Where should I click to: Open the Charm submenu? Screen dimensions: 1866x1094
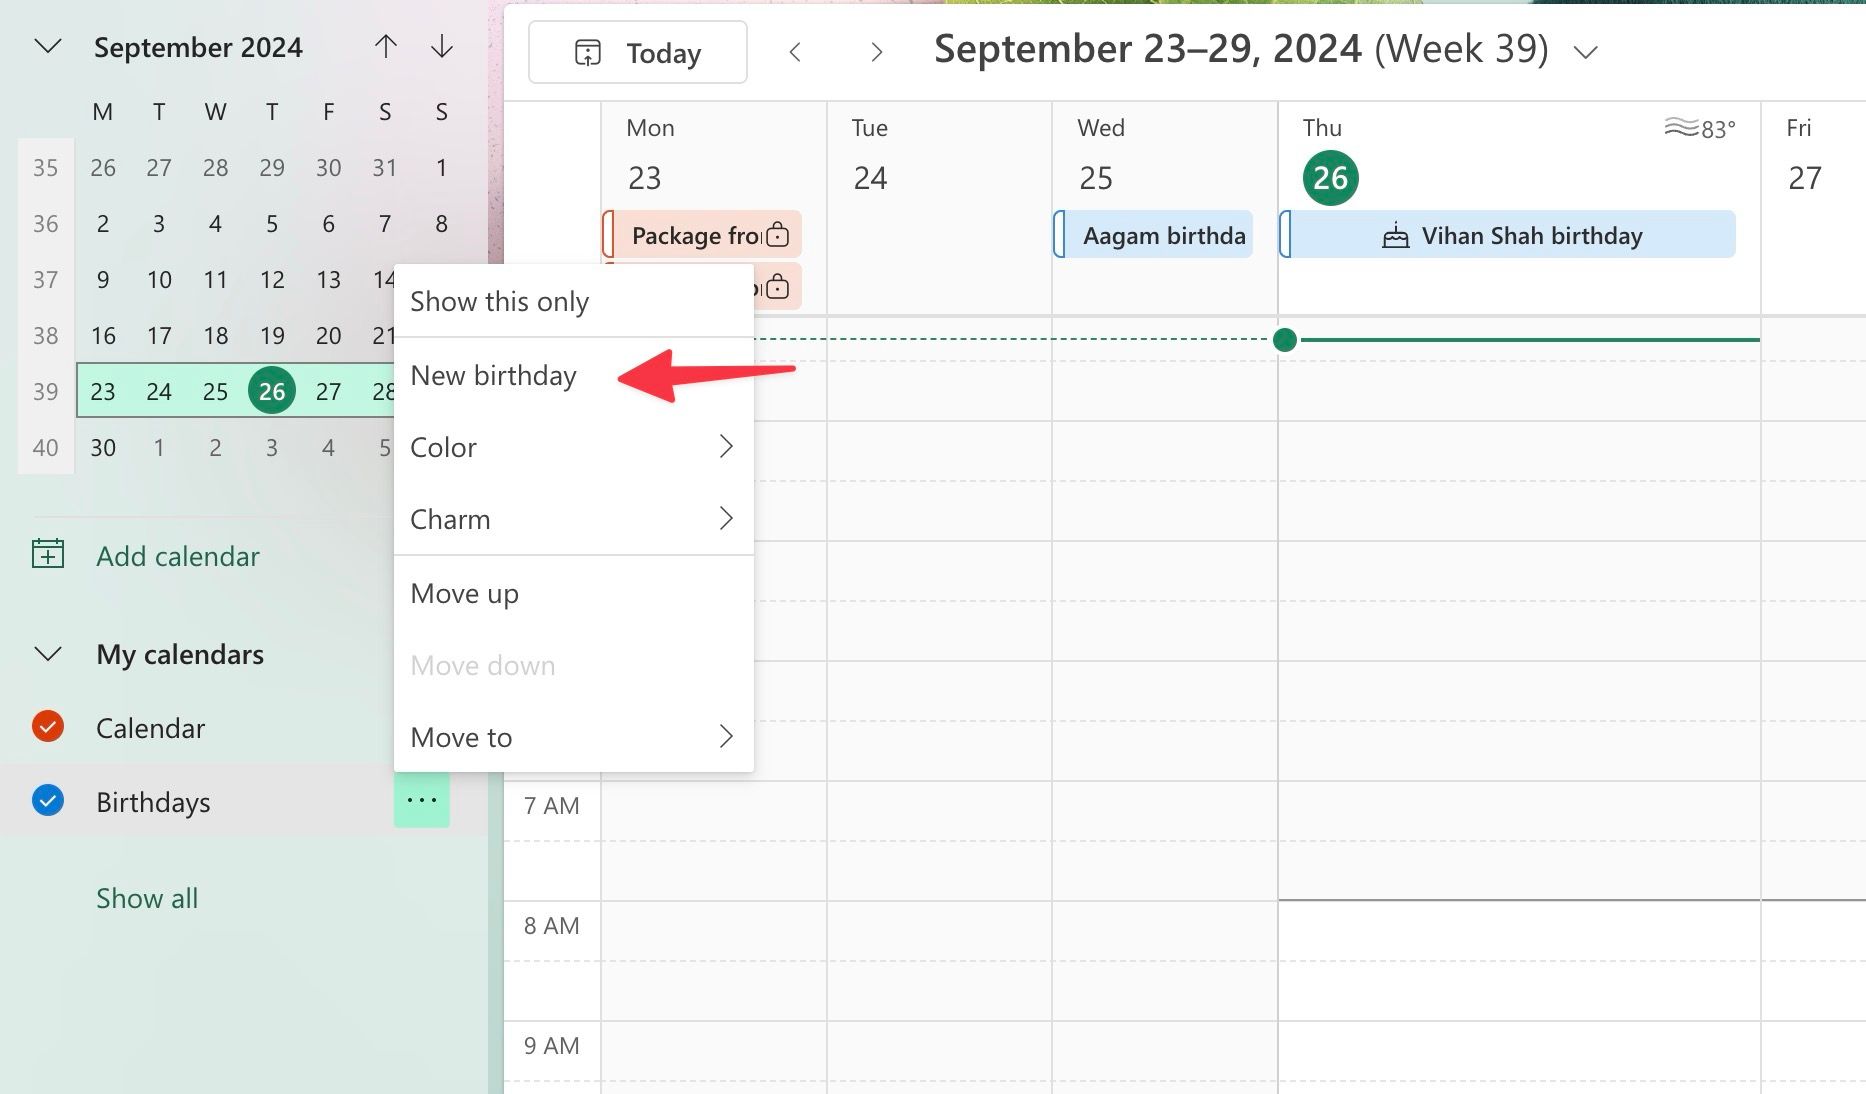574,519
